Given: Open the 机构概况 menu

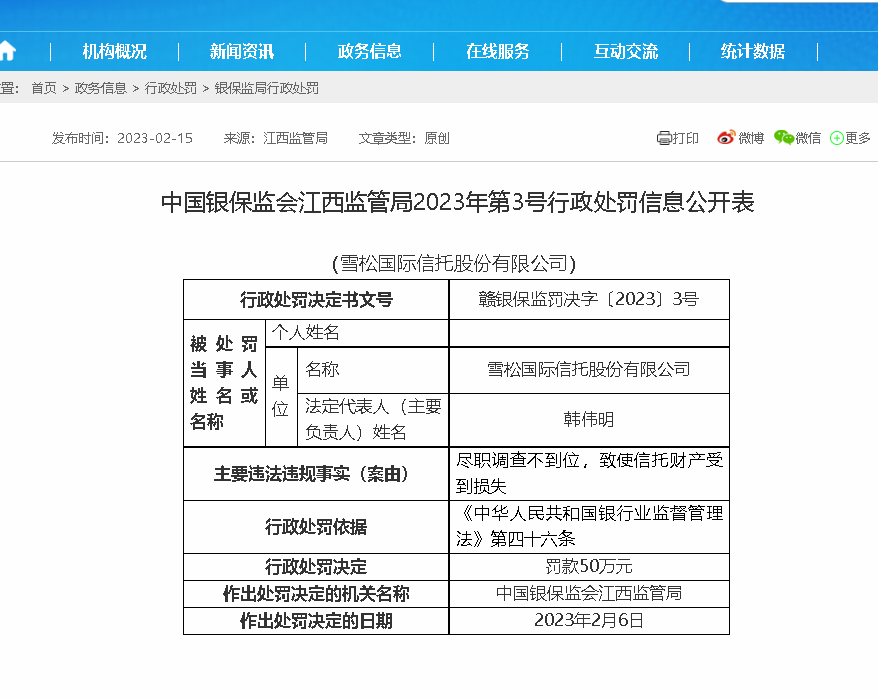Looking at the screenshot, I should click(x=115, y=51).
